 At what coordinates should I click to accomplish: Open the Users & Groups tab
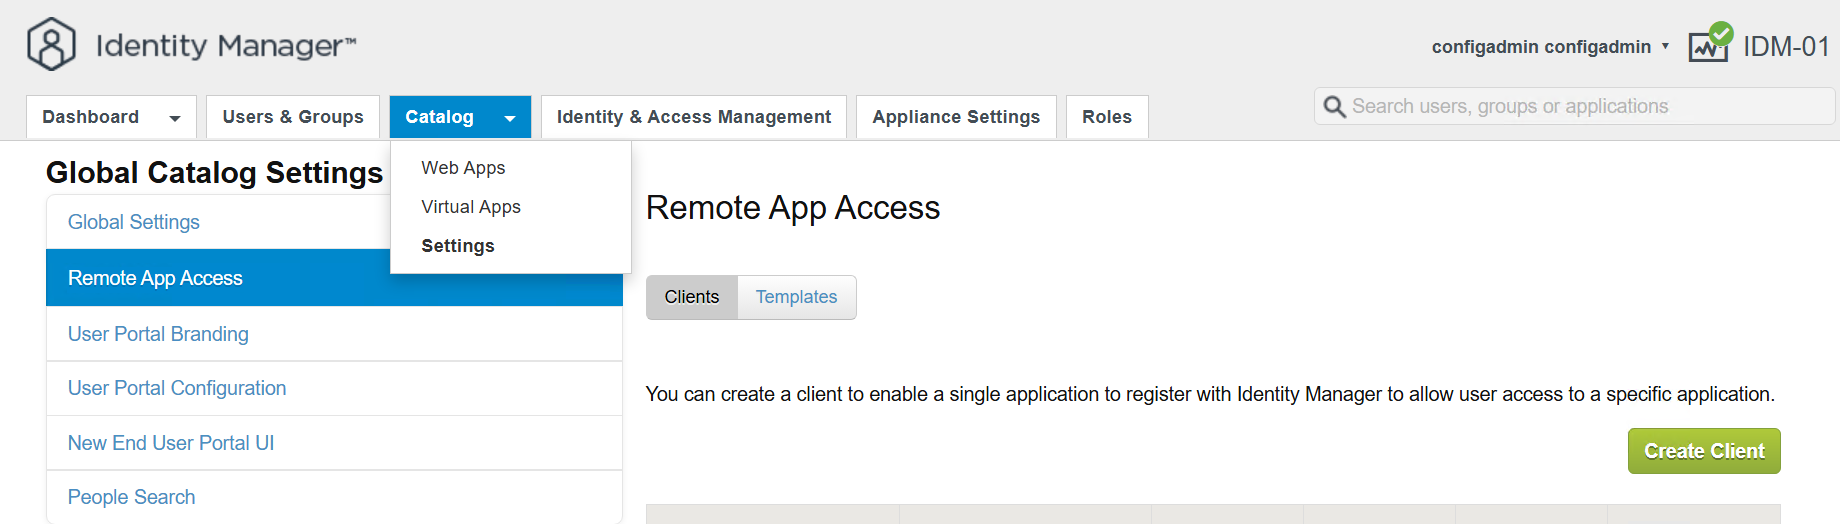(293, 117)
